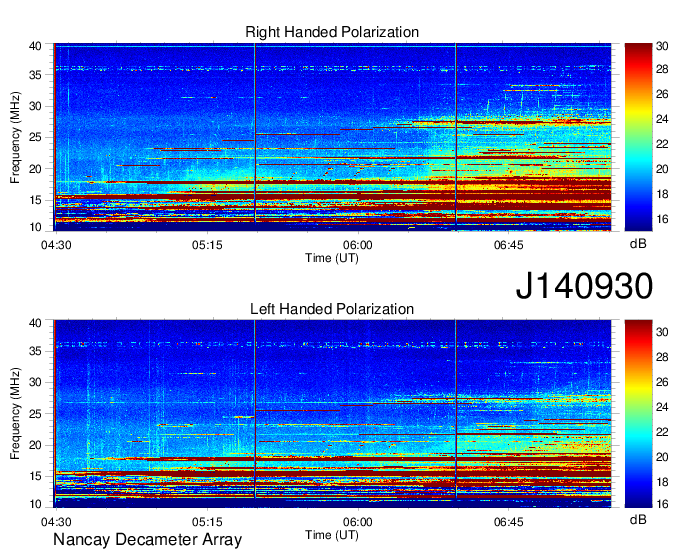Click the 25 MHz tick on bottom plot
The width and height of the screenshot is (680, 552).
click(35, 414)
